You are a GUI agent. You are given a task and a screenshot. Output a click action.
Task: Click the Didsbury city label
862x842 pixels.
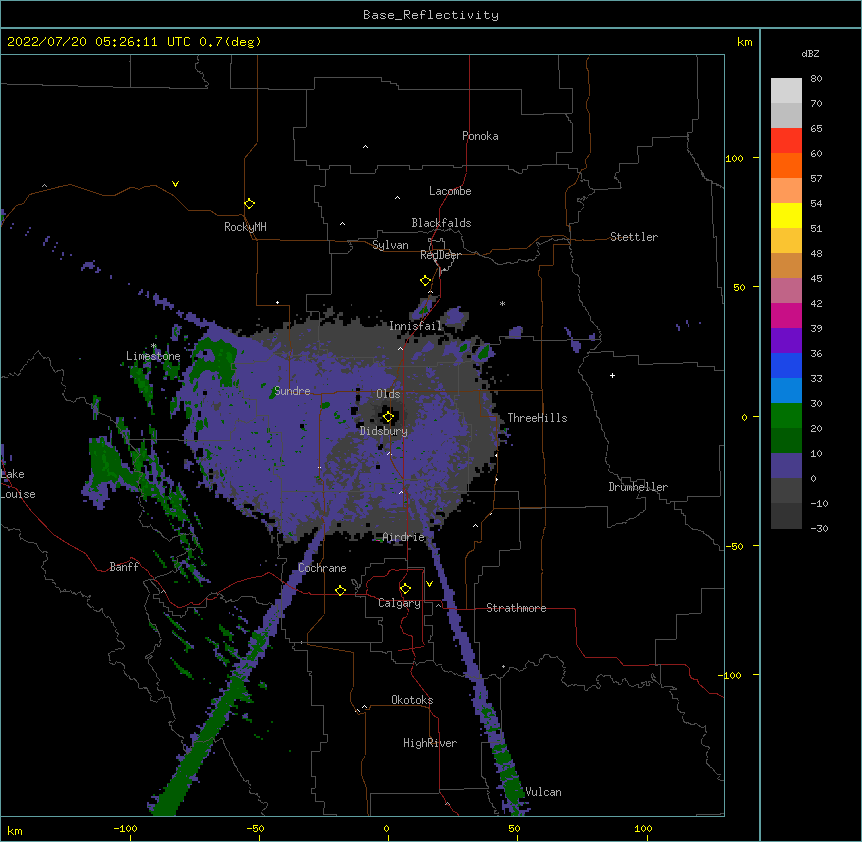pos(384,431)
